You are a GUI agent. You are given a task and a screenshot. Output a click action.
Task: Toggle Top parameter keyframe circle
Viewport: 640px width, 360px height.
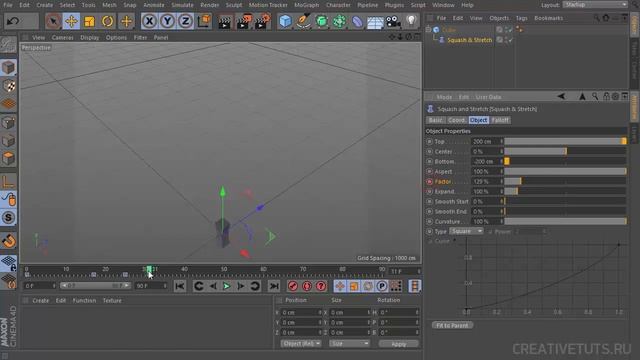click(x=429, y=142)
